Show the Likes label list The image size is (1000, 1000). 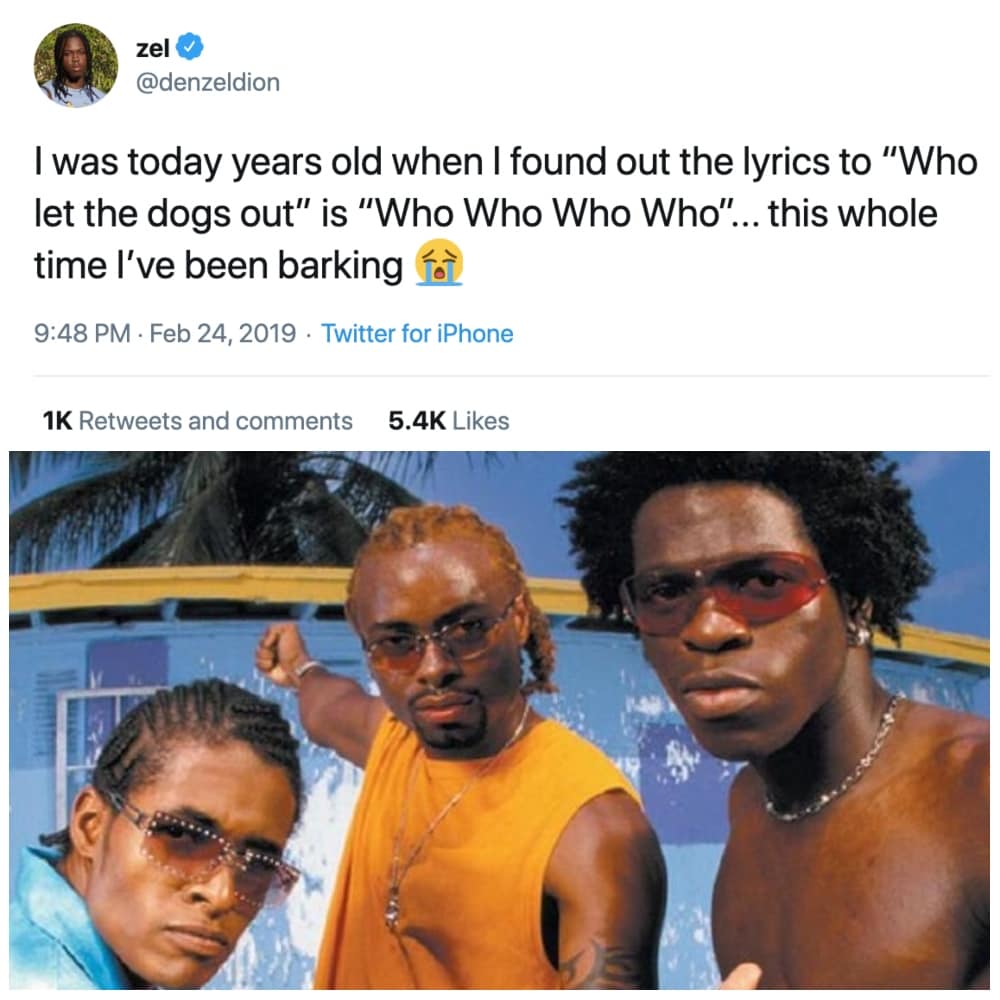pyautogui.click(x=481, y=421)
